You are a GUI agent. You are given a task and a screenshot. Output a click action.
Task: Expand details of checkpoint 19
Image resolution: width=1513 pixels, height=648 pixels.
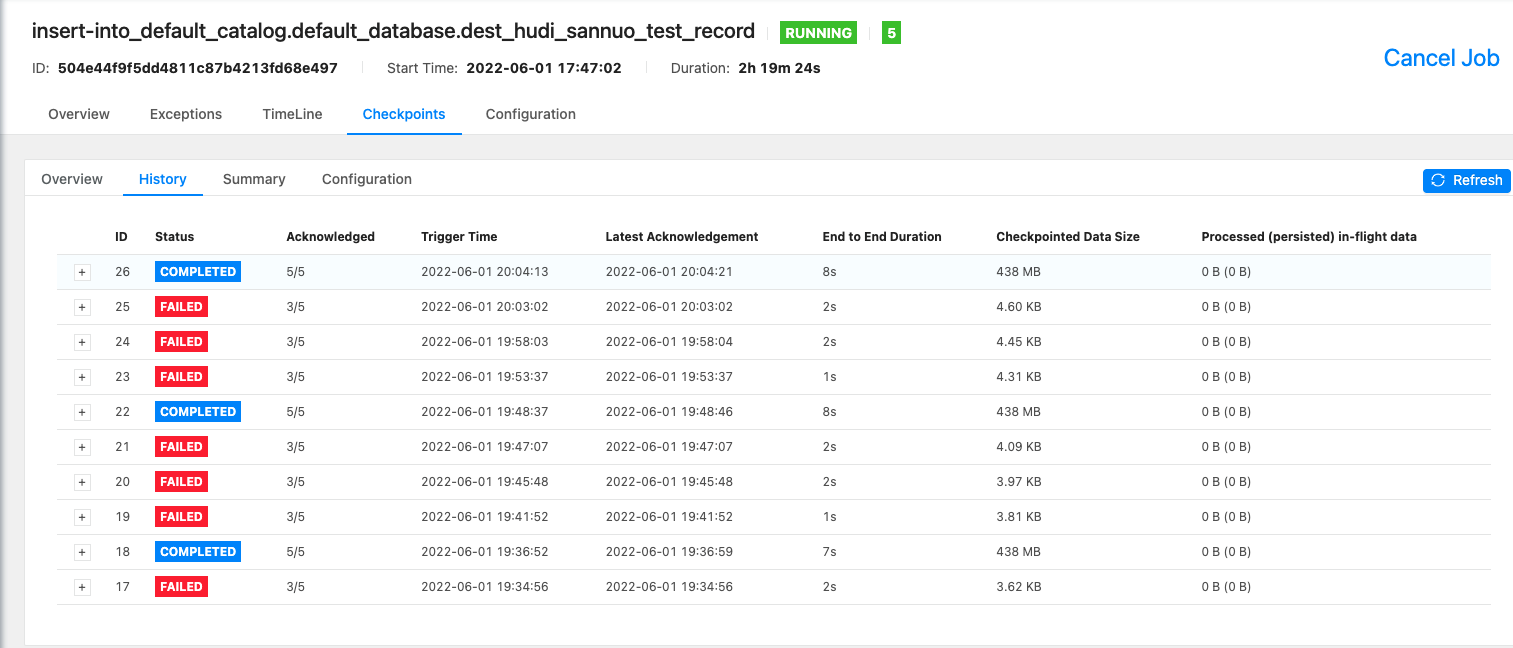tap(82, 517)
